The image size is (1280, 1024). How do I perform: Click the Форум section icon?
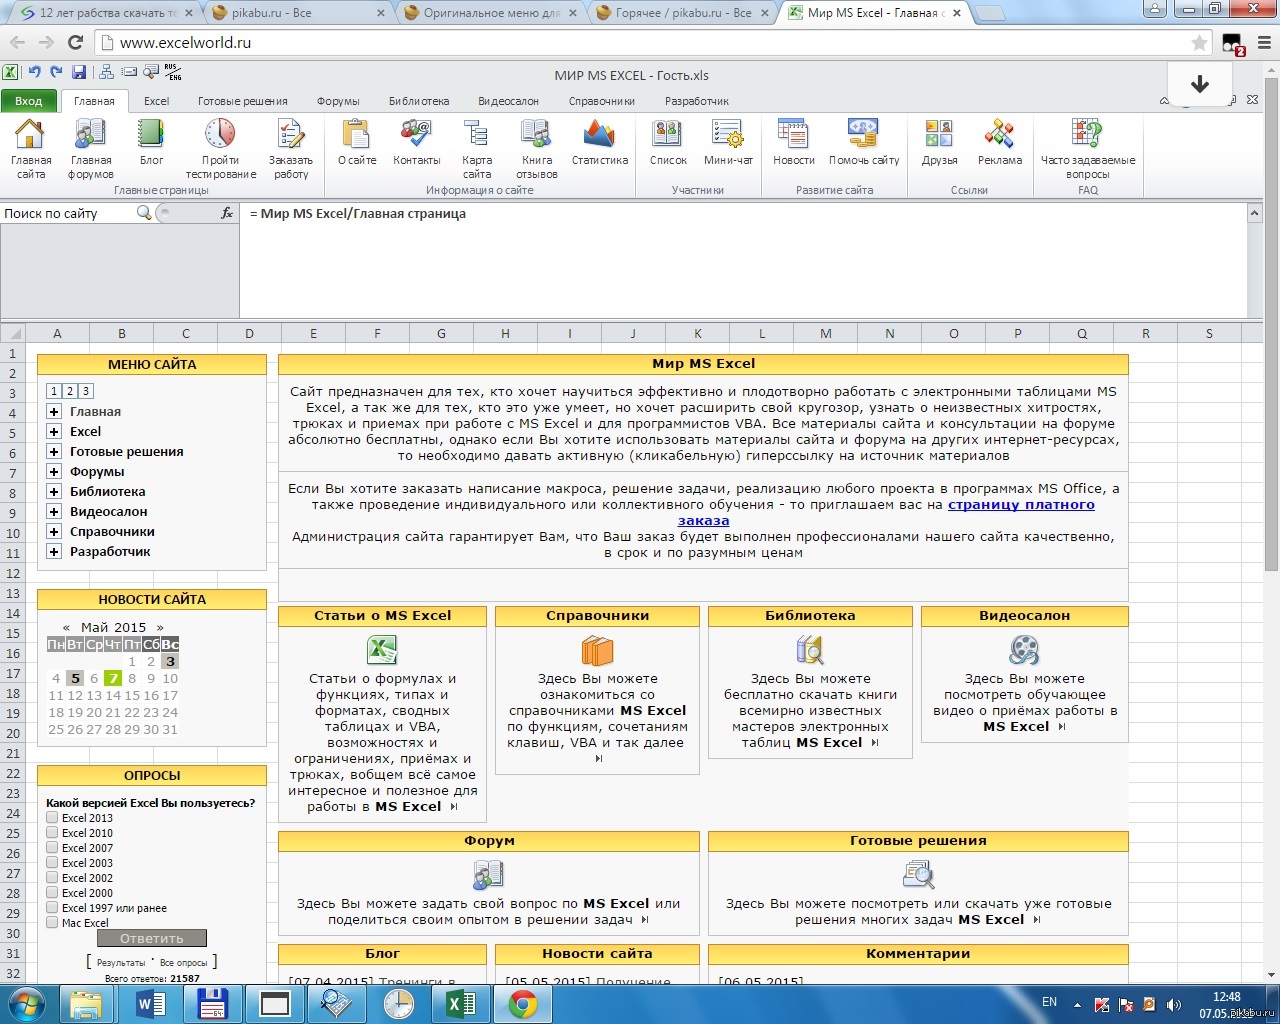(488, 875)
